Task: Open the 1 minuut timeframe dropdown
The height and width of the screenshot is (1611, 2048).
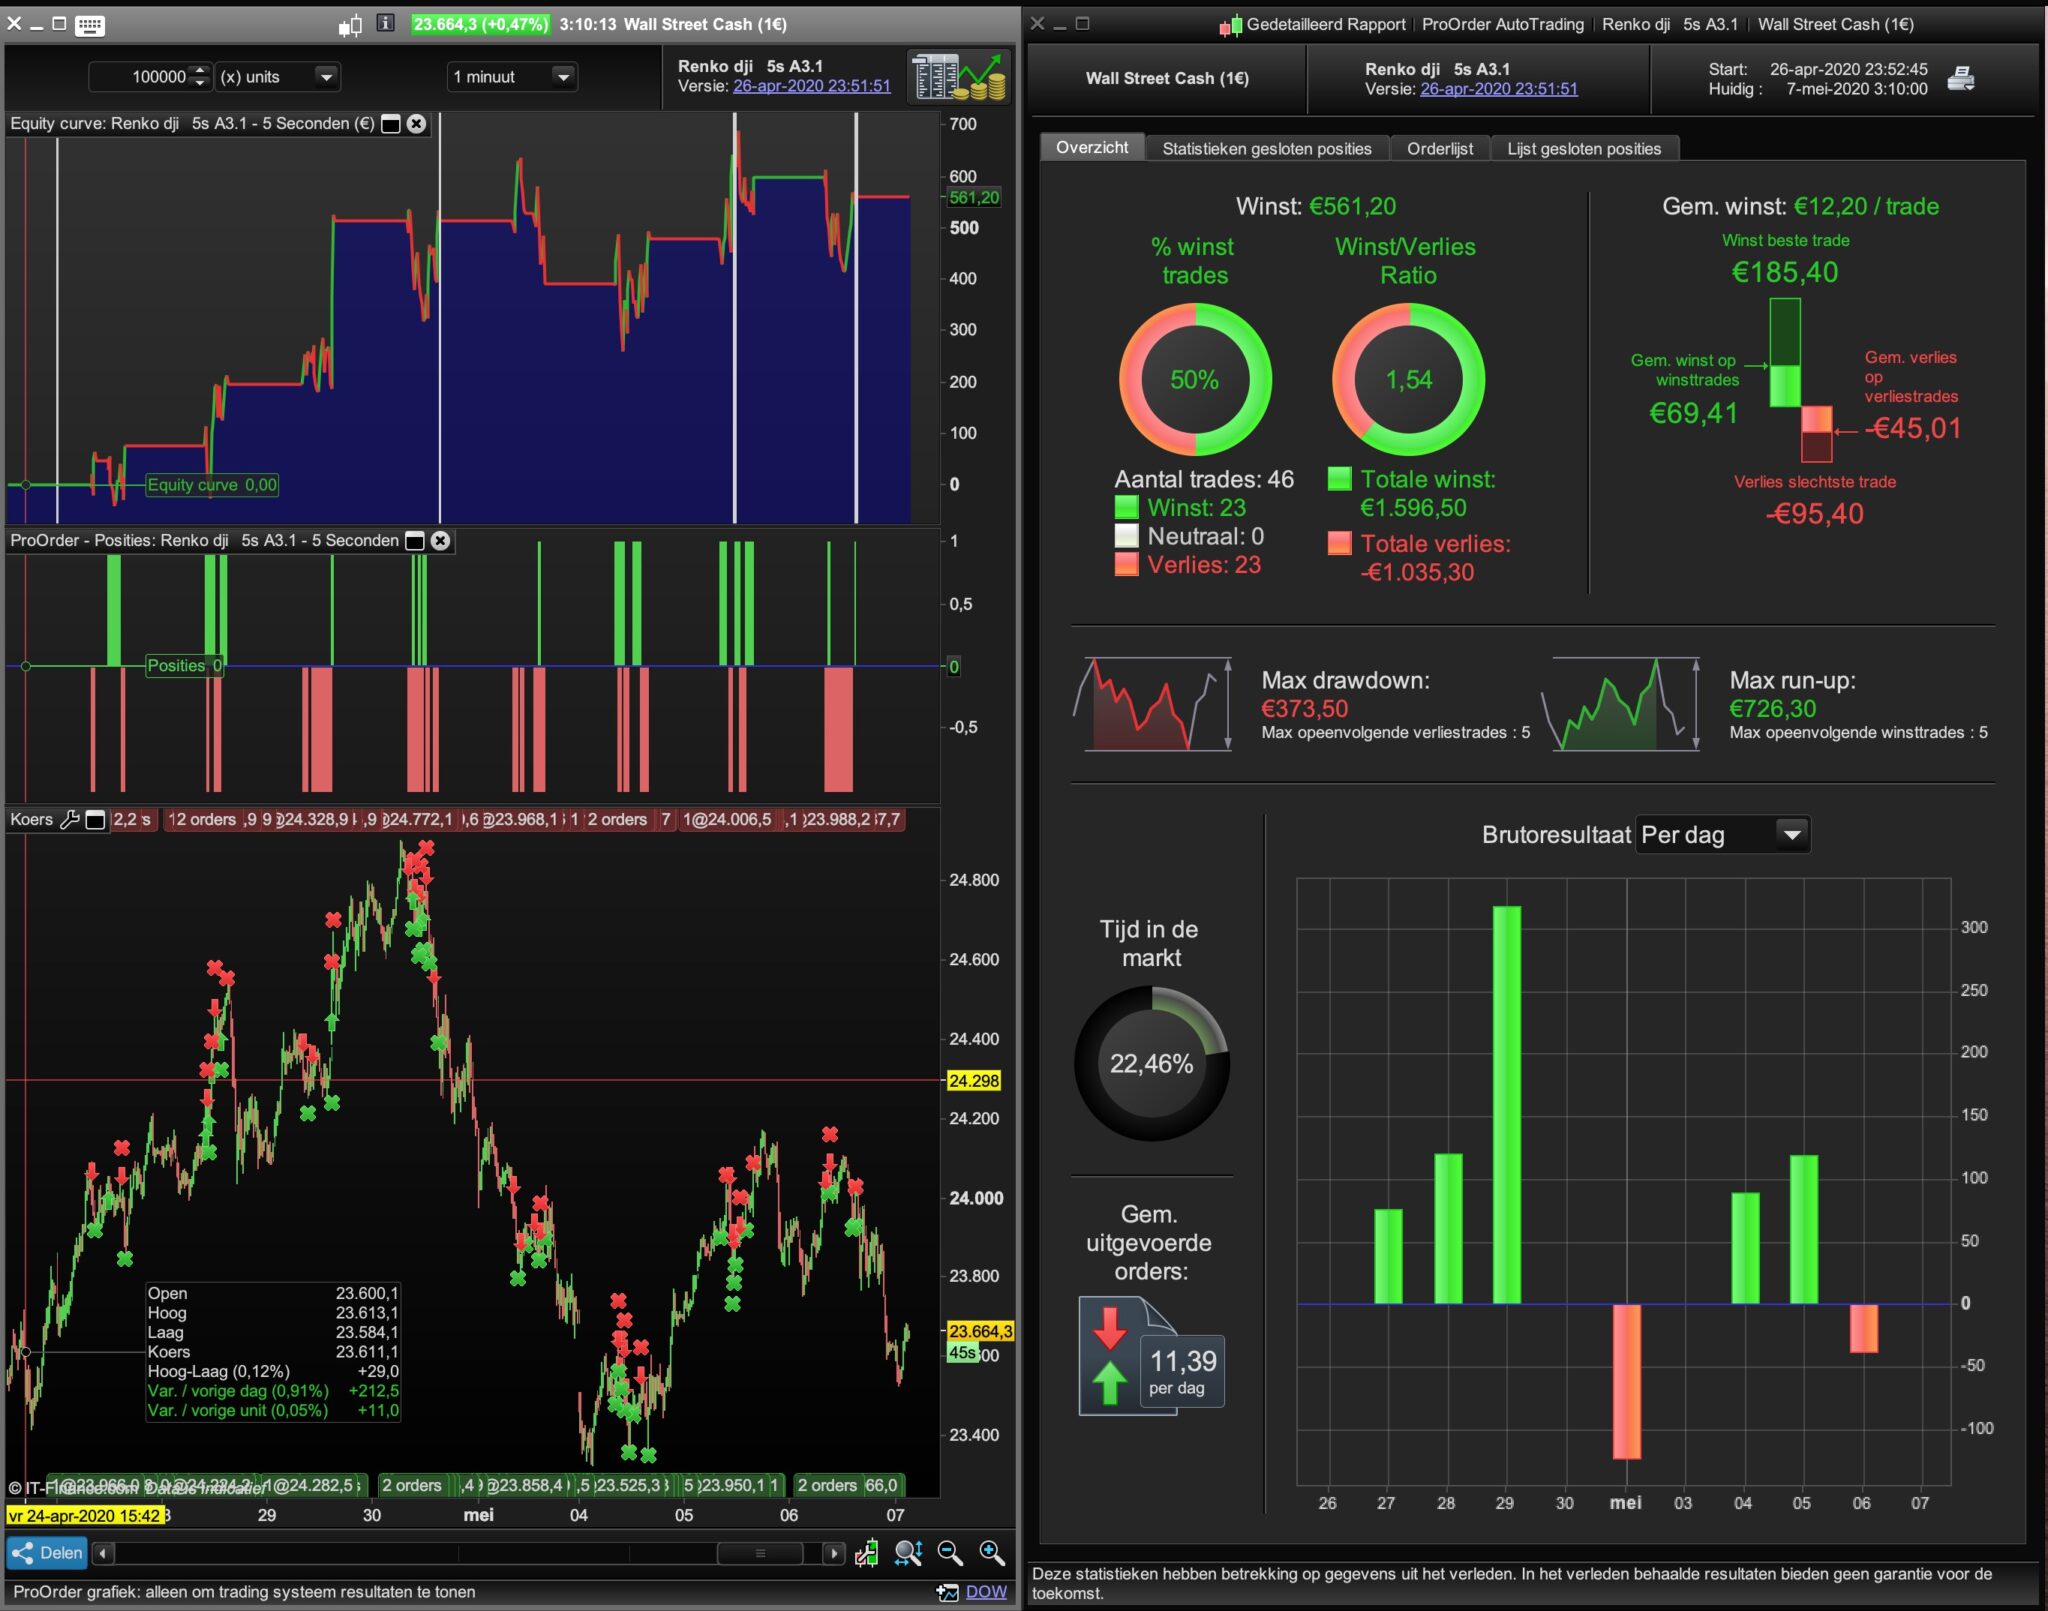Action: [563, 77]
